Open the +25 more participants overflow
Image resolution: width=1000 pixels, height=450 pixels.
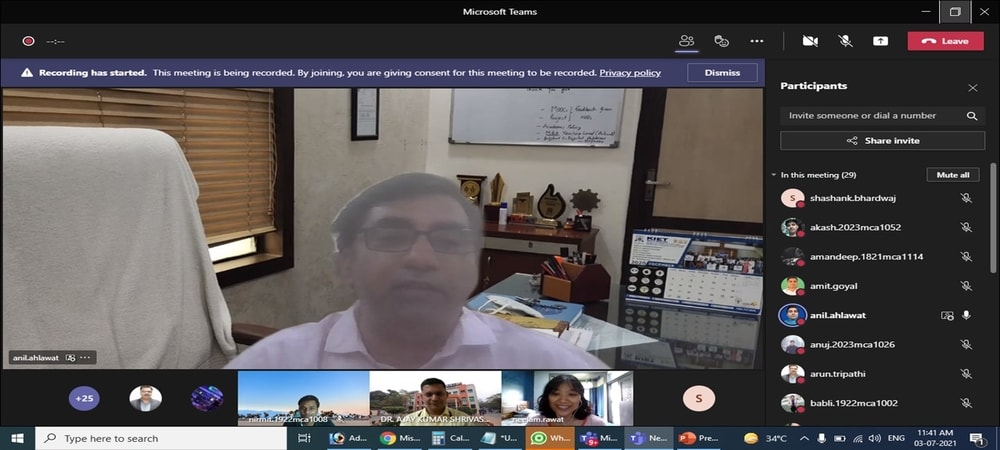point(84,398)
